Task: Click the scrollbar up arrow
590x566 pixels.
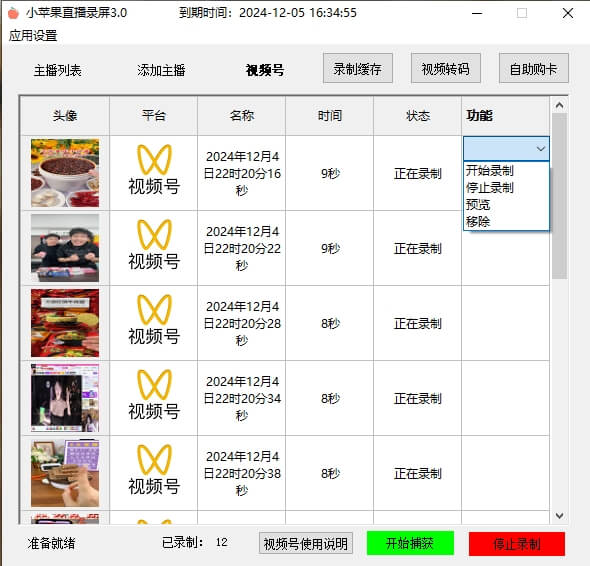Action: [559, 105]
